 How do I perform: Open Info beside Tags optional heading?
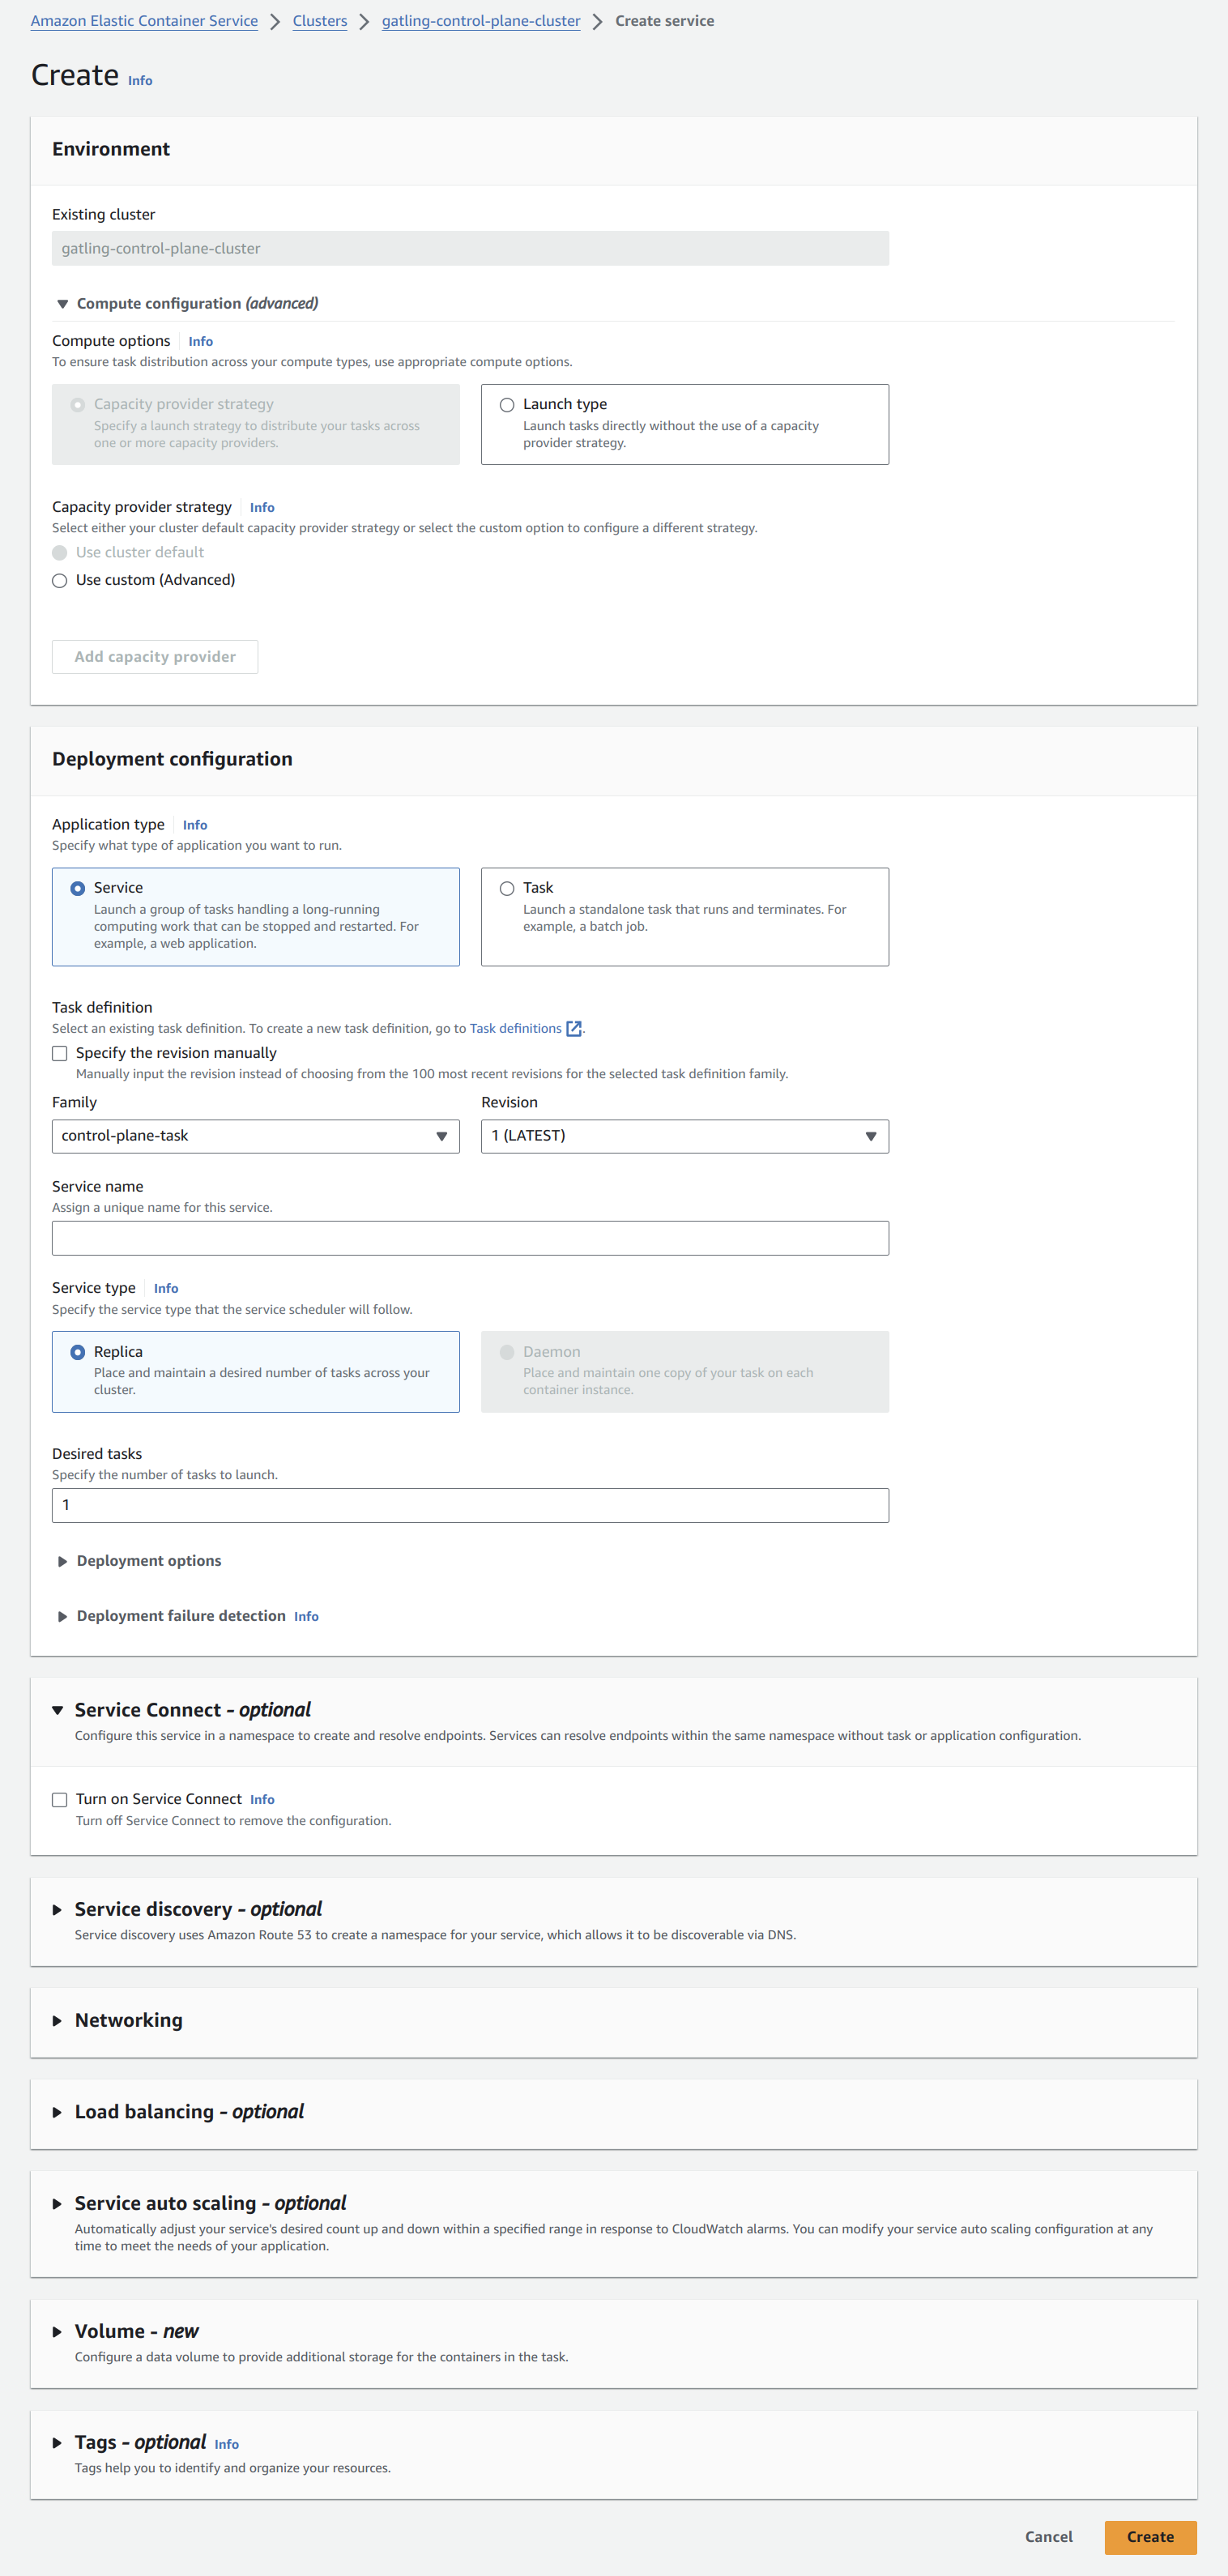point(227,2444)
